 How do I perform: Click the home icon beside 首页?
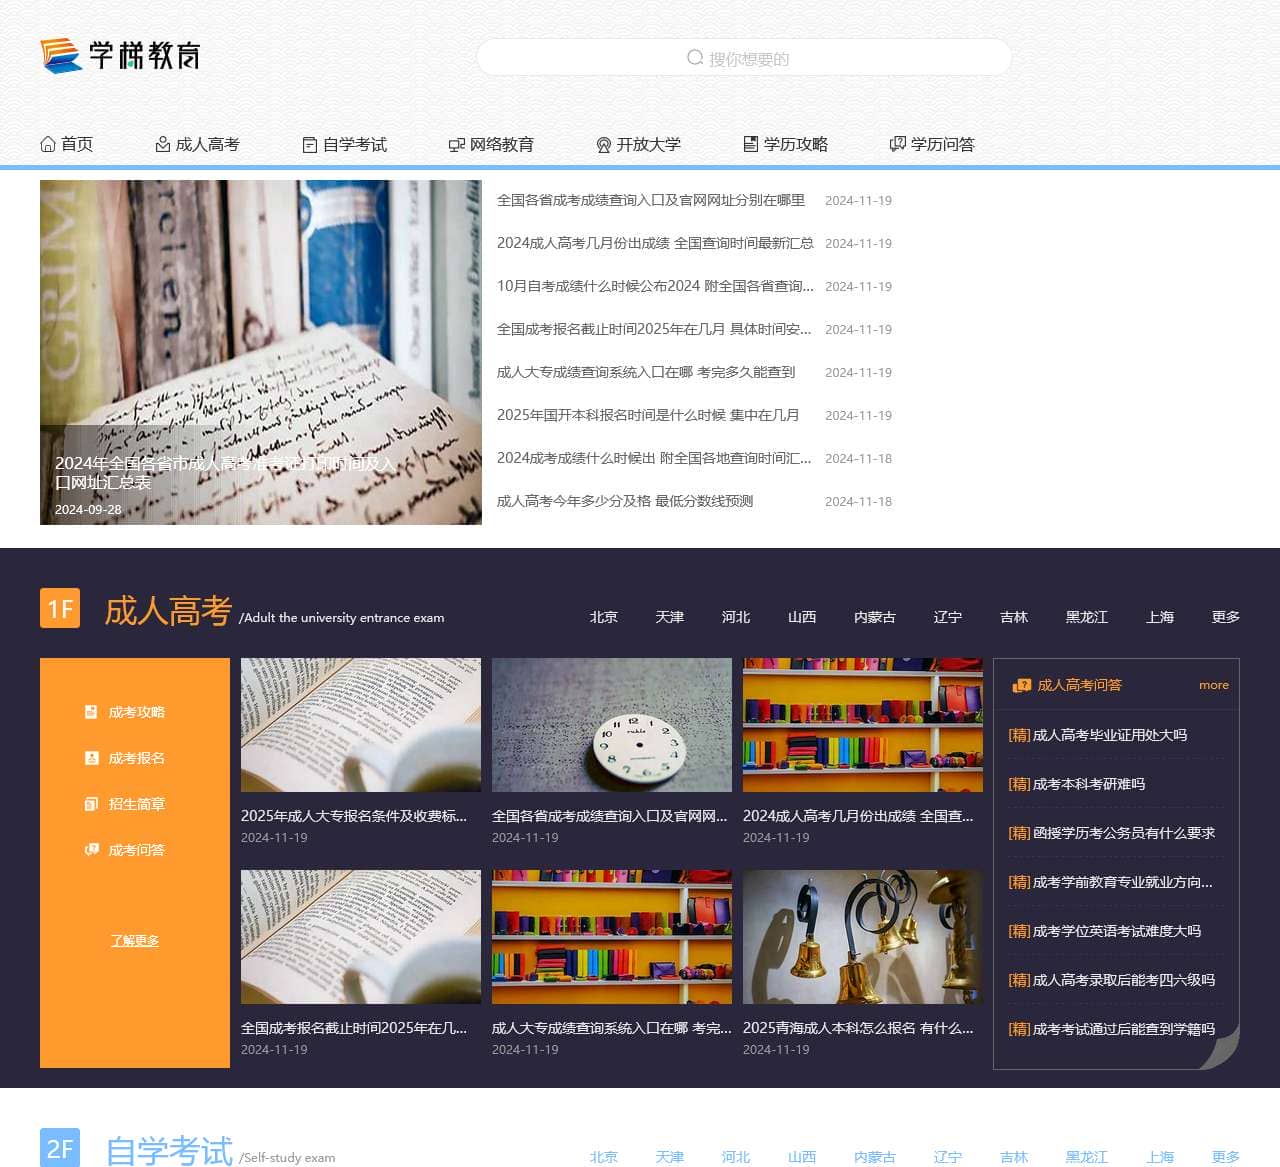[47, 143]
